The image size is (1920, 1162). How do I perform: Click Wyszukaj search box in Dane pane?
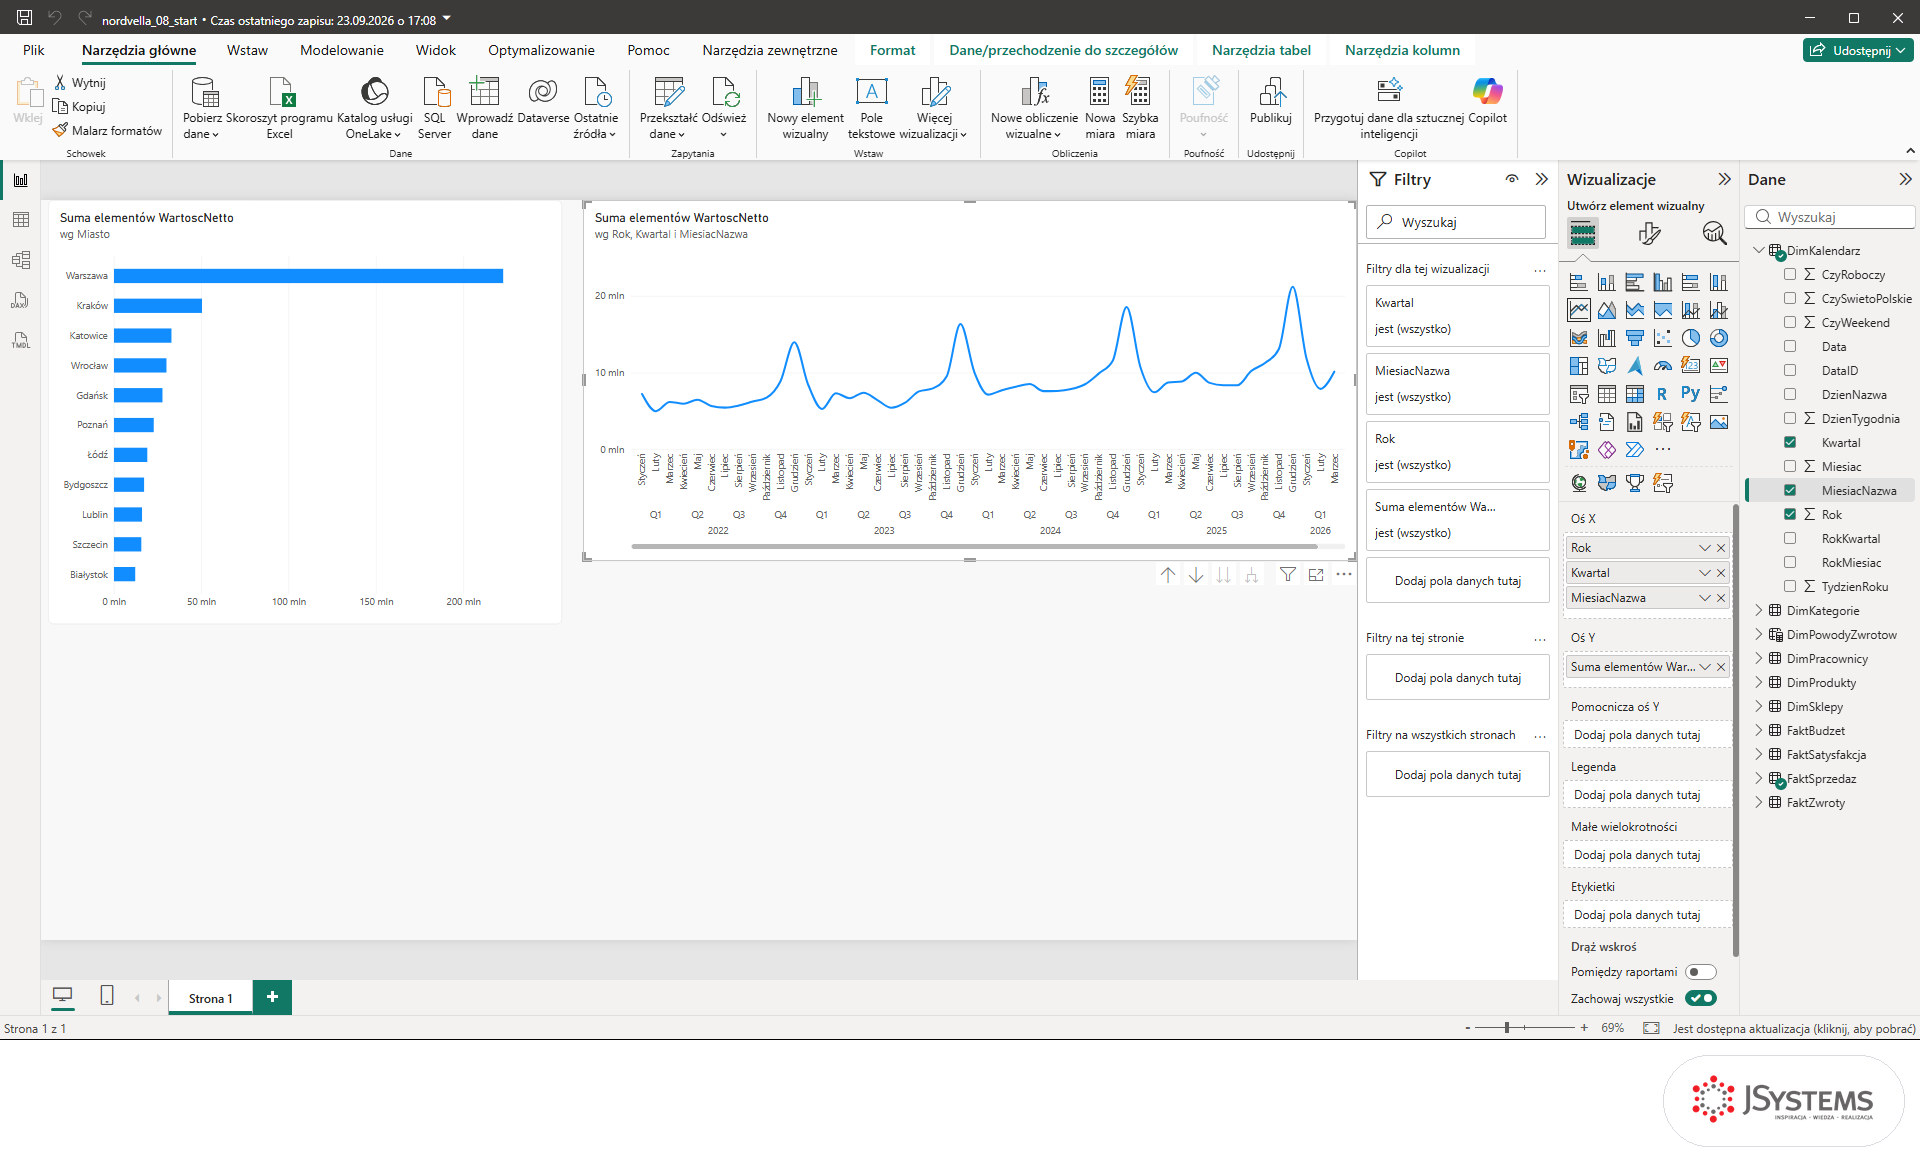tap(1830, 217)
